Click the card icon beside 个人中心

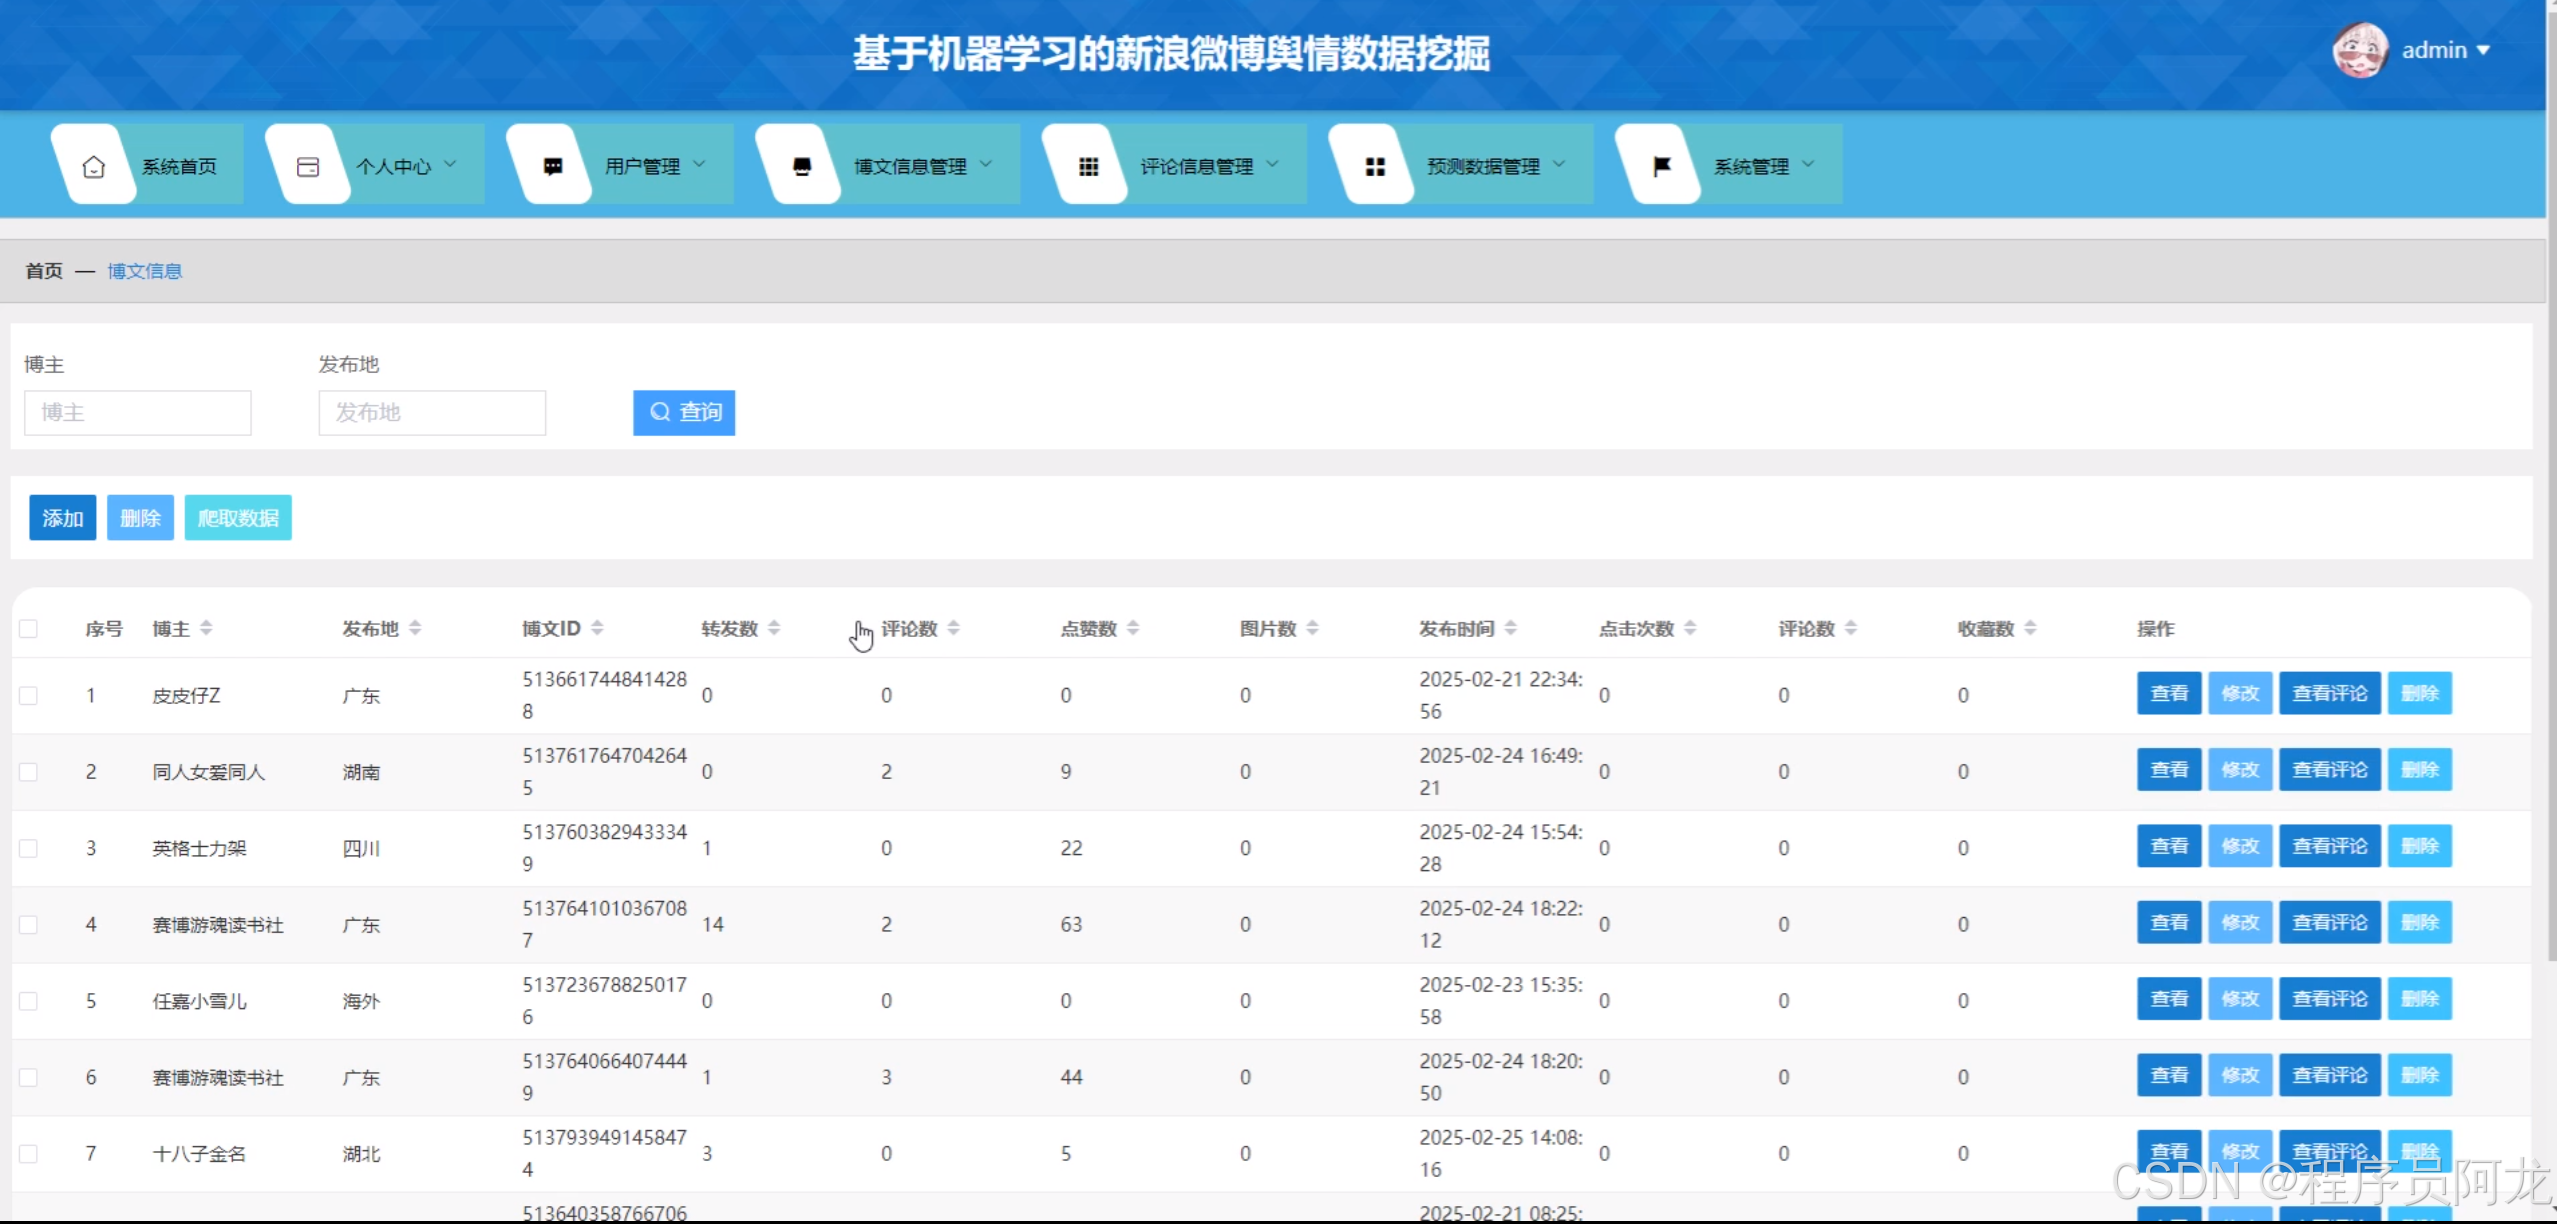click(308, 166)
